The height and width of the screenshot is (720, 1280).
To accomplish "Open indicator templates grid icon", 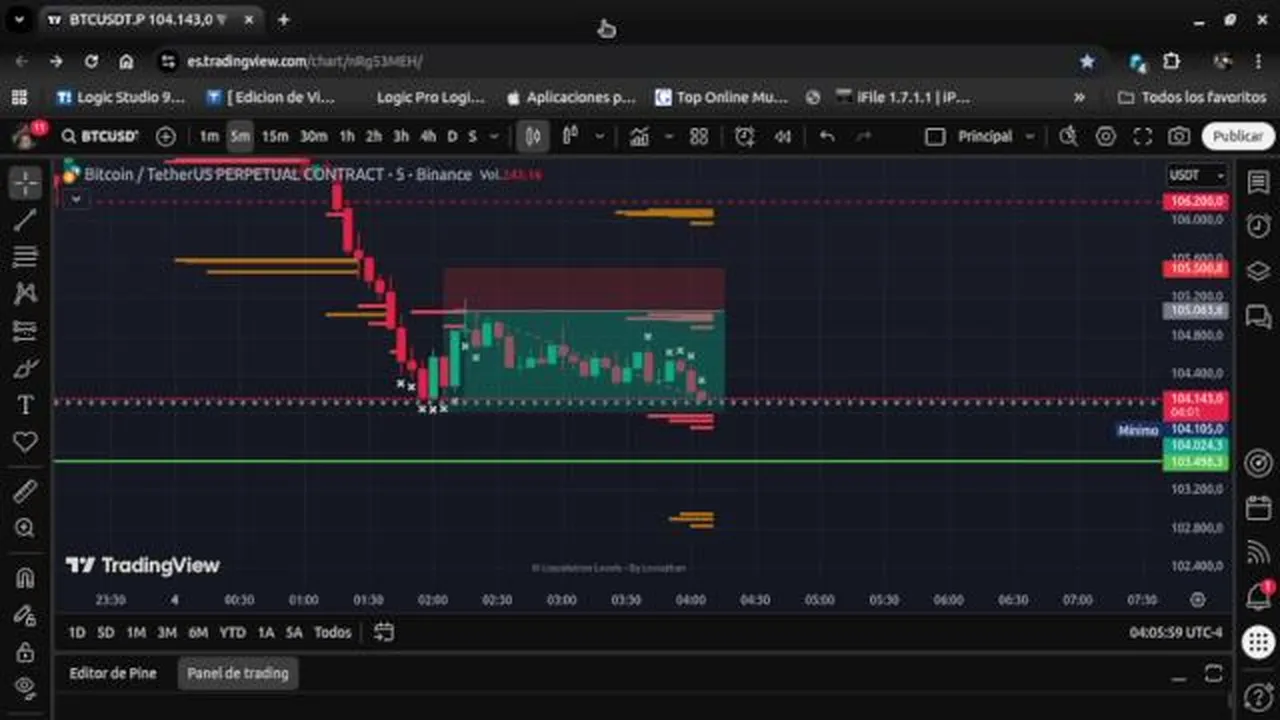I will (x=699, y=136).
